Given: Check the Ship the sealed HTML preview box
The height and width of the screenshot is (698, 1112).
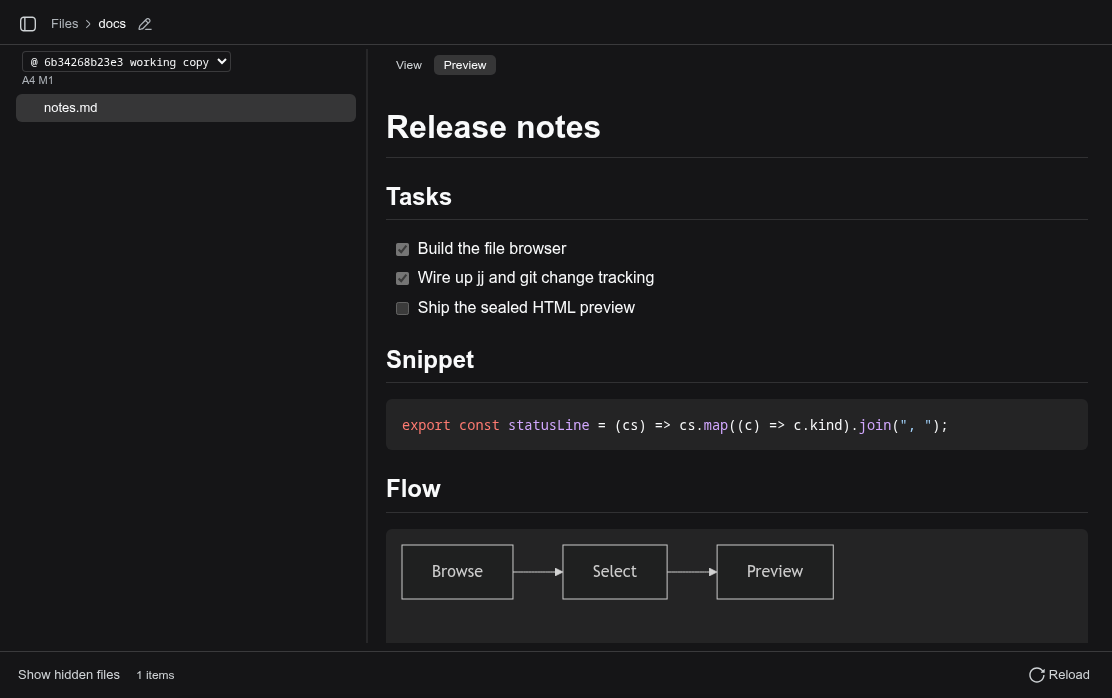Looking at the screenshot, I should 402,308.
